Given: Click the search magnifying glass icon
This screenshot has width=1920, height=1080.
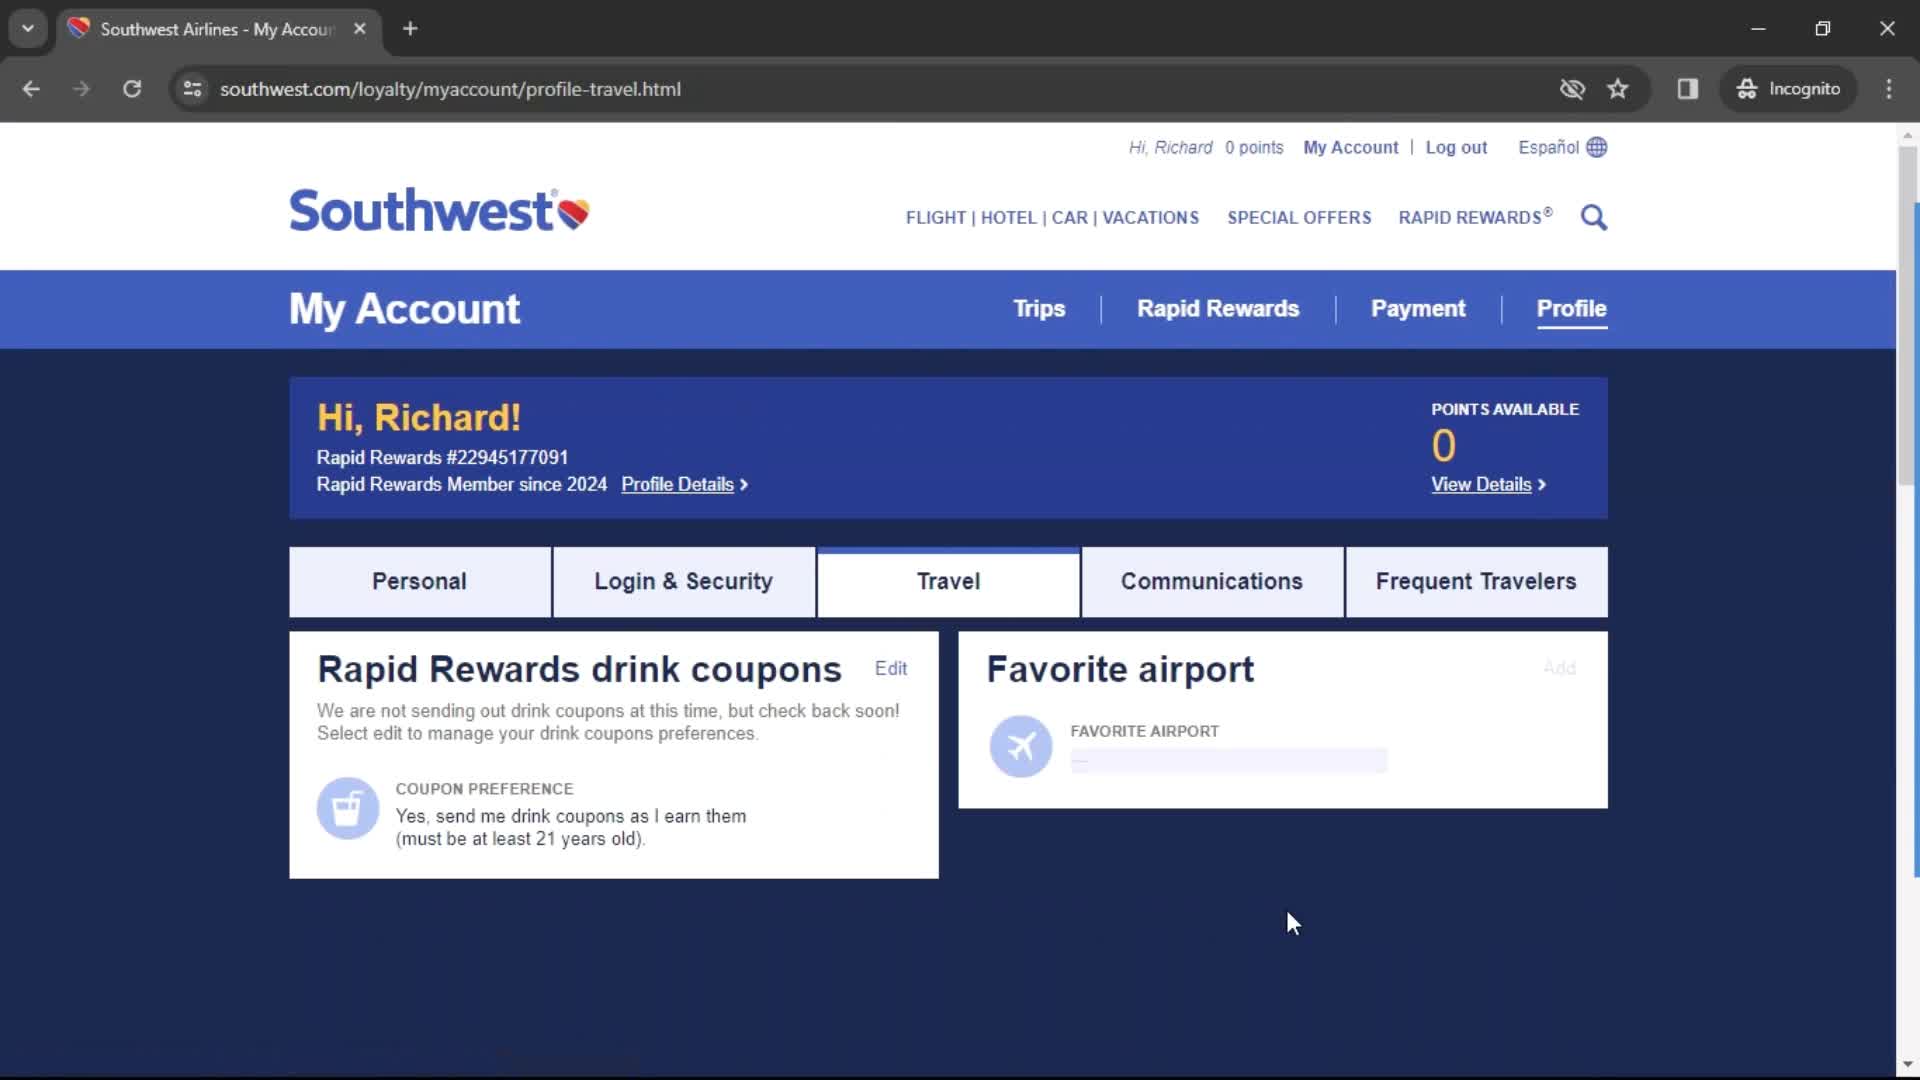Looking at the screenshot, I should [1594, 218].
